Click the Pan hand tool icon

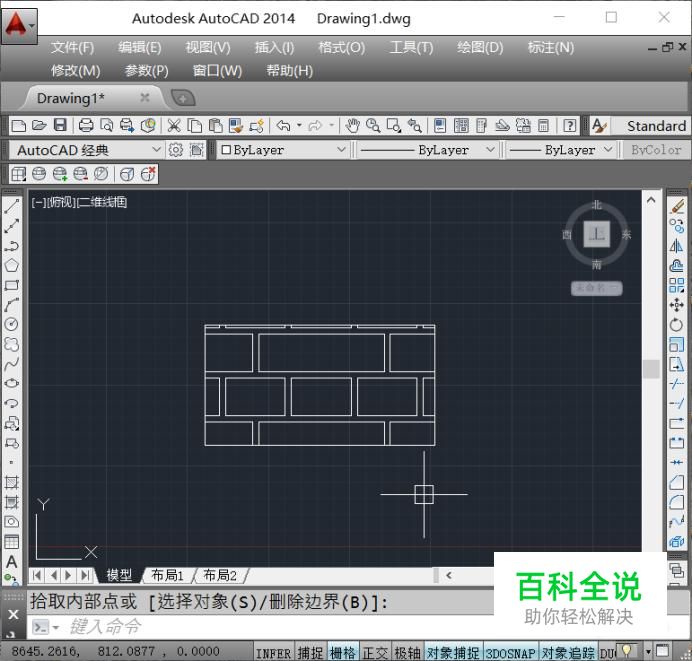click(352, 126)
